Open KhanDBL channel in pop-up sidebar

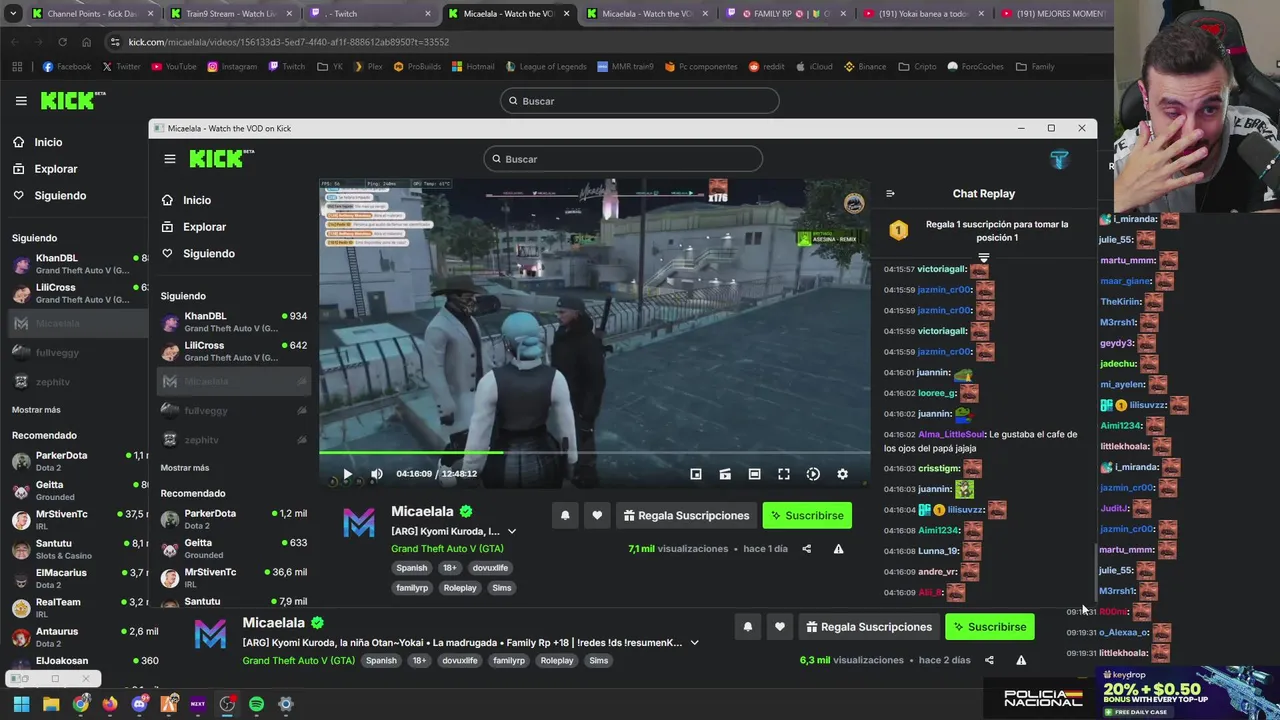[x=233, y=322]
